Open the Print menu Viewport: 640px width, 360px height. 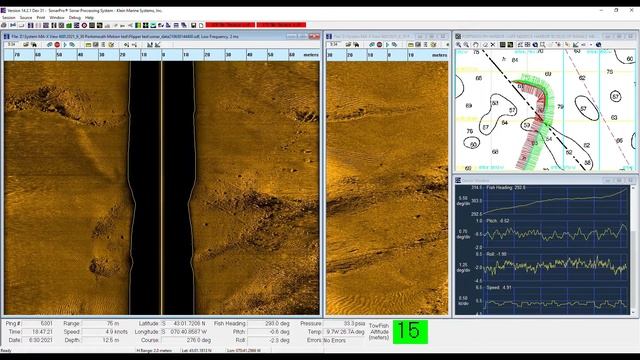[41, 18]
